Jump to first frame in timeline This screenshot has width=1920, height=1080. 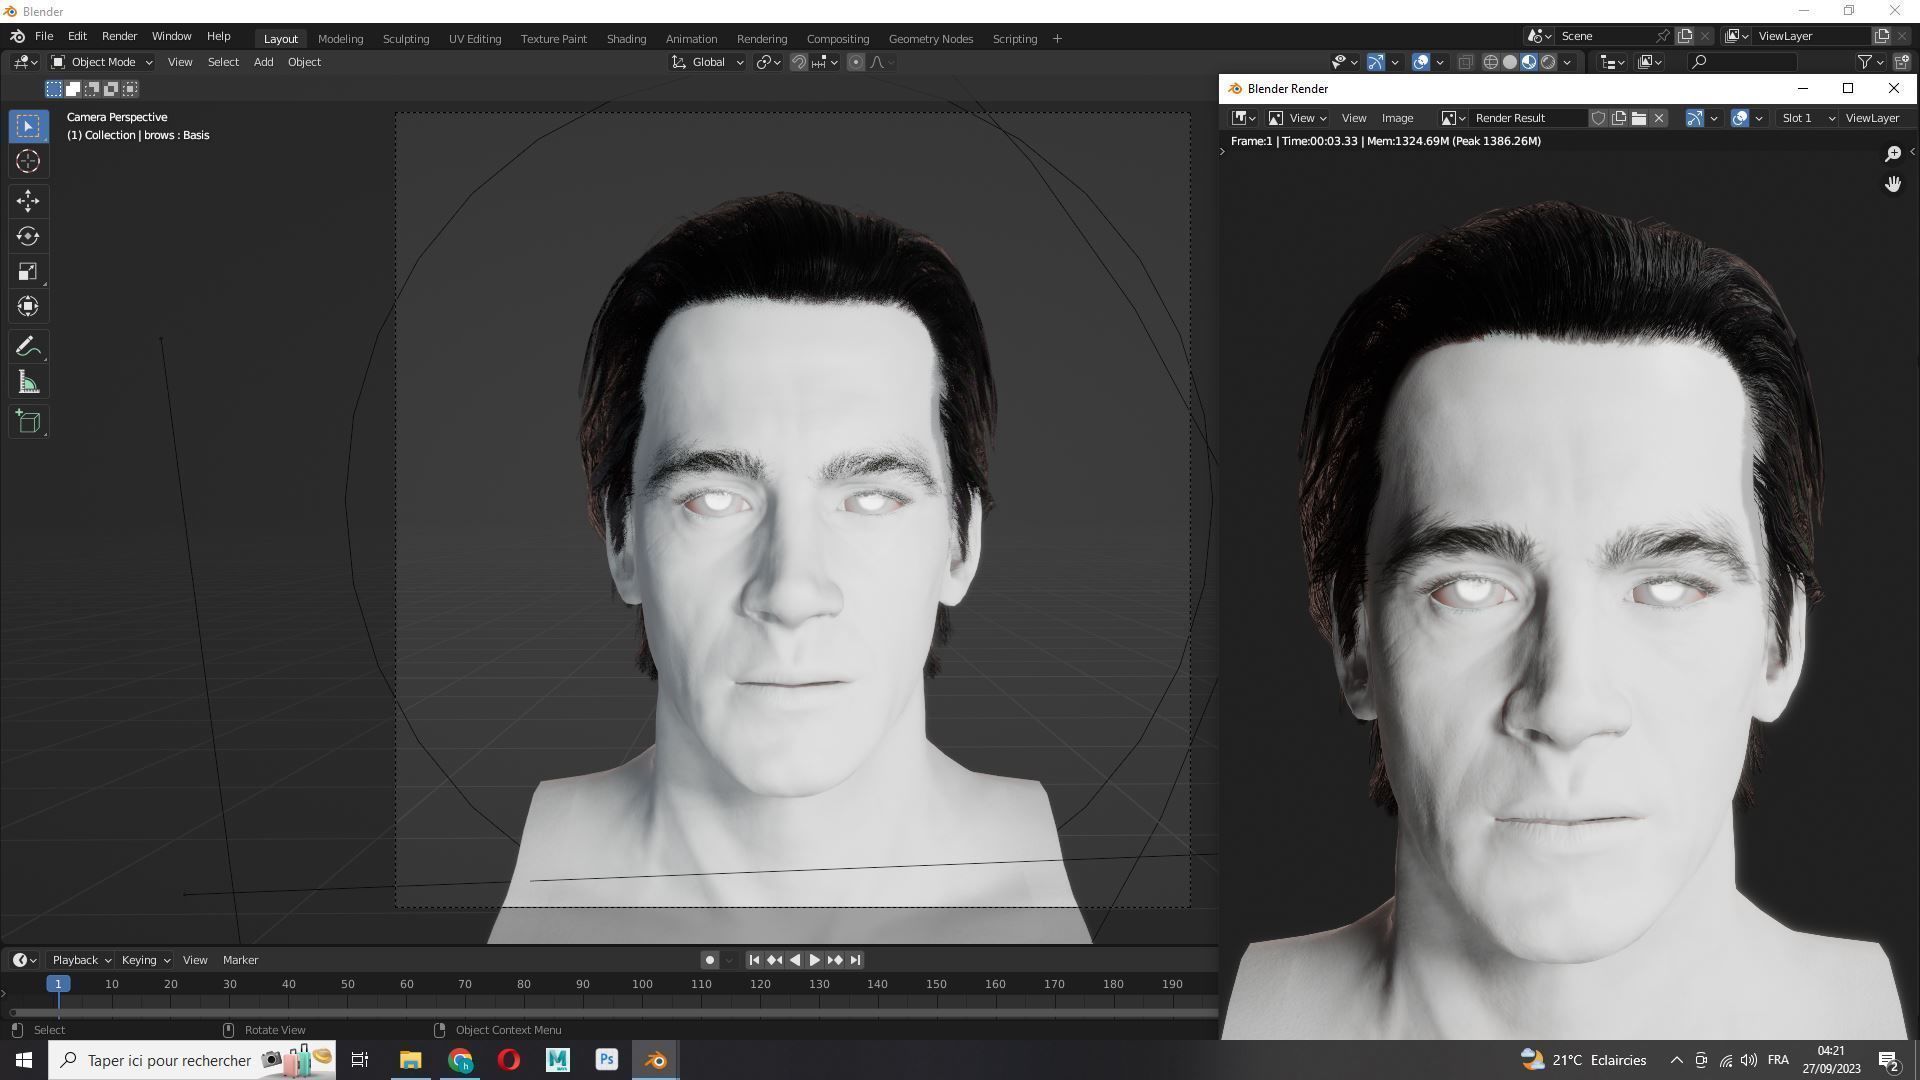tap(754, 960)
